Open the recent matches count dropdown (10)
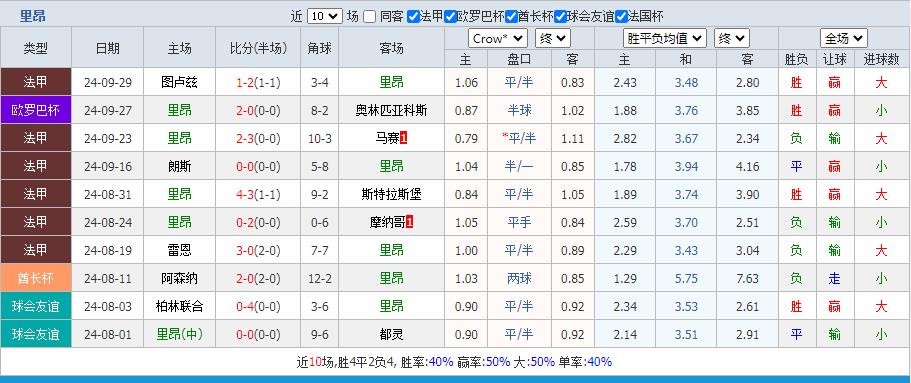Image resolution: width=911 pixels, height=383 pixels. click(x=324, y=16)
